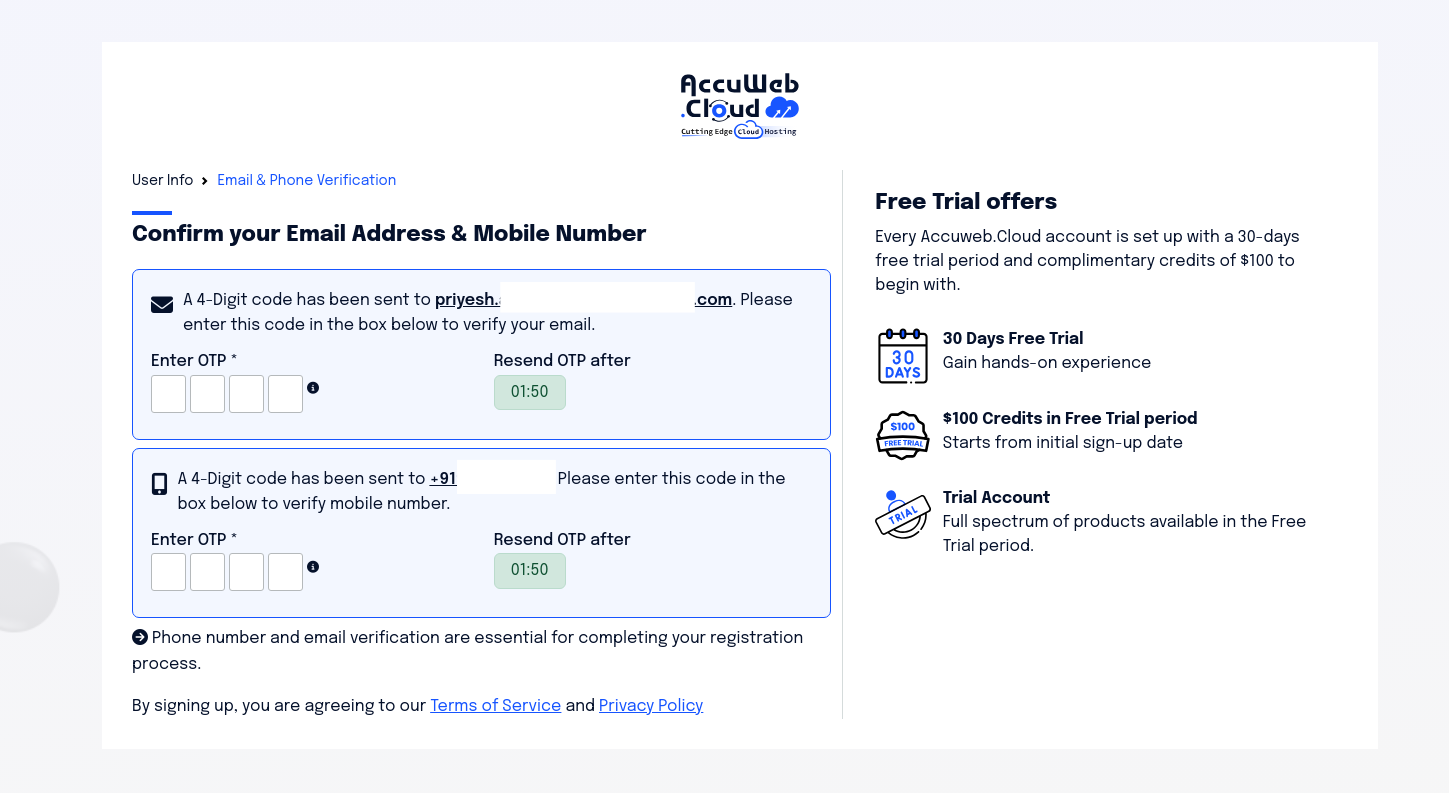Click the email envelope icon
Screen dimensions: 1449x793
point(162,304)
